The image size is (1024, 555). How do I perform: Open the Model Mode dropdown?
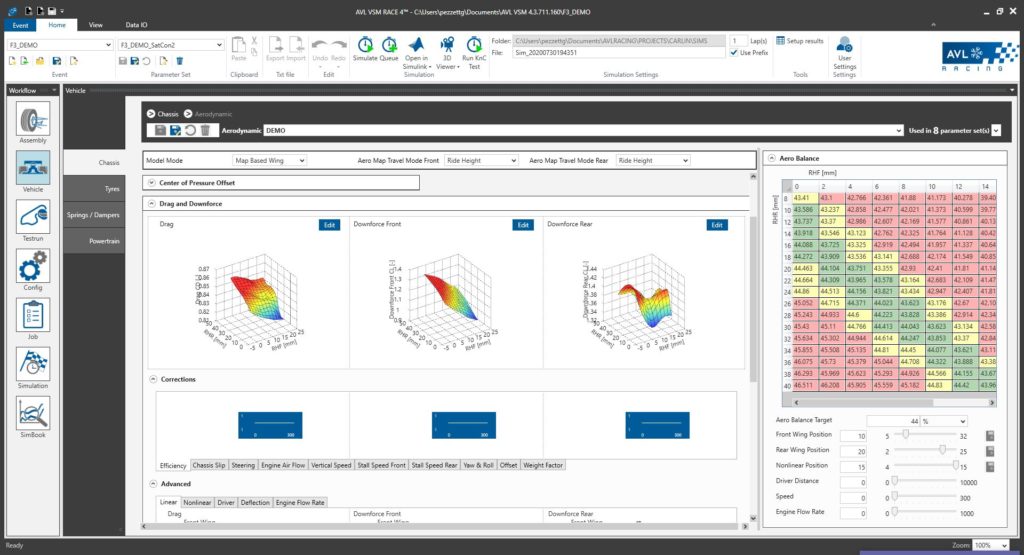tap(270, 160)
